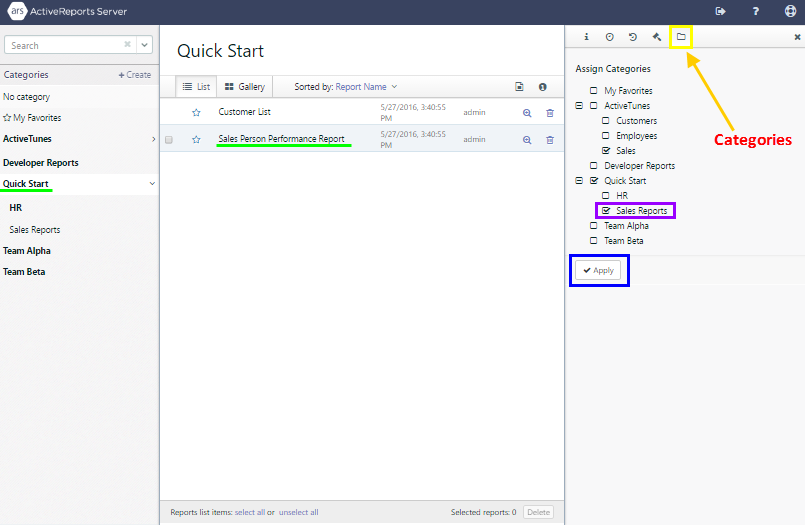
Task: Check the HR category box
Action: [606, 196]
